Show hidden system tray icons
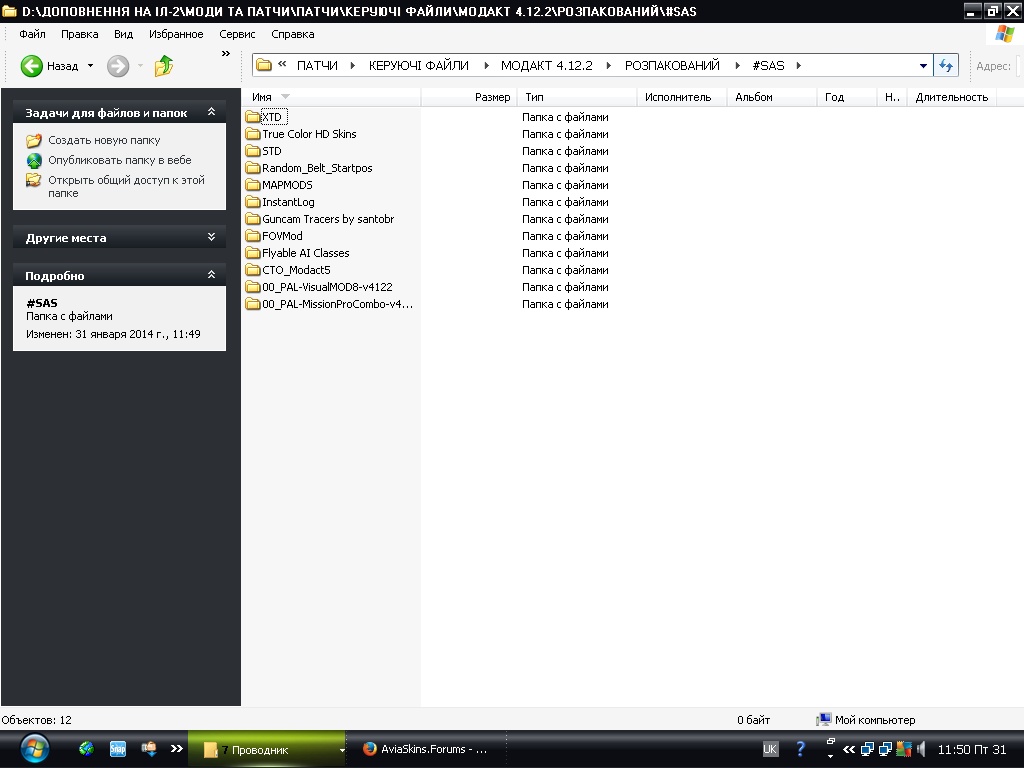This screenshot has height=768, width=1024. click(849, 749)
